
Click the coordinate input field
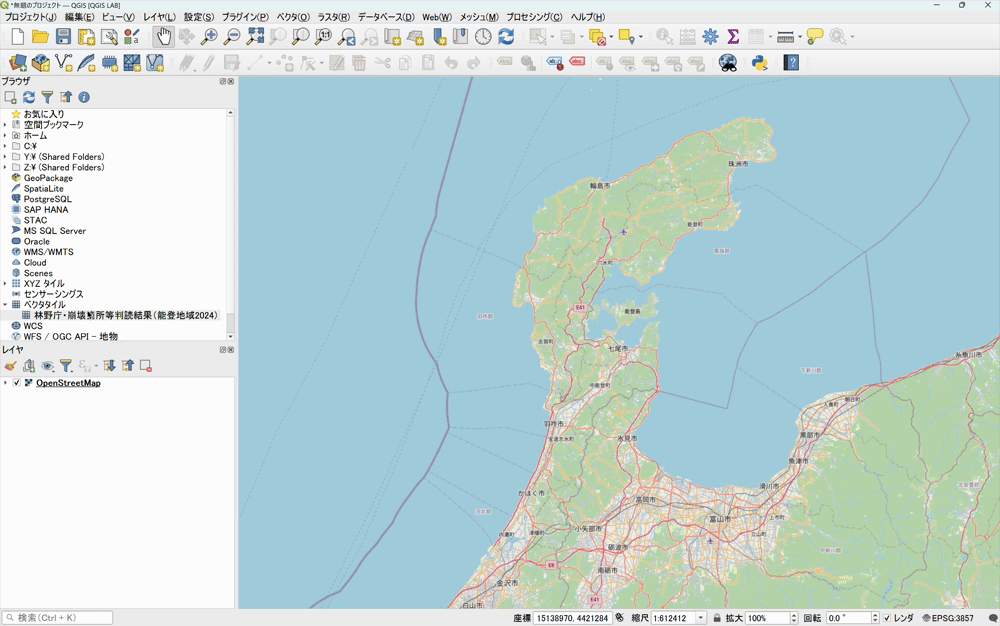tap(572, 618)
